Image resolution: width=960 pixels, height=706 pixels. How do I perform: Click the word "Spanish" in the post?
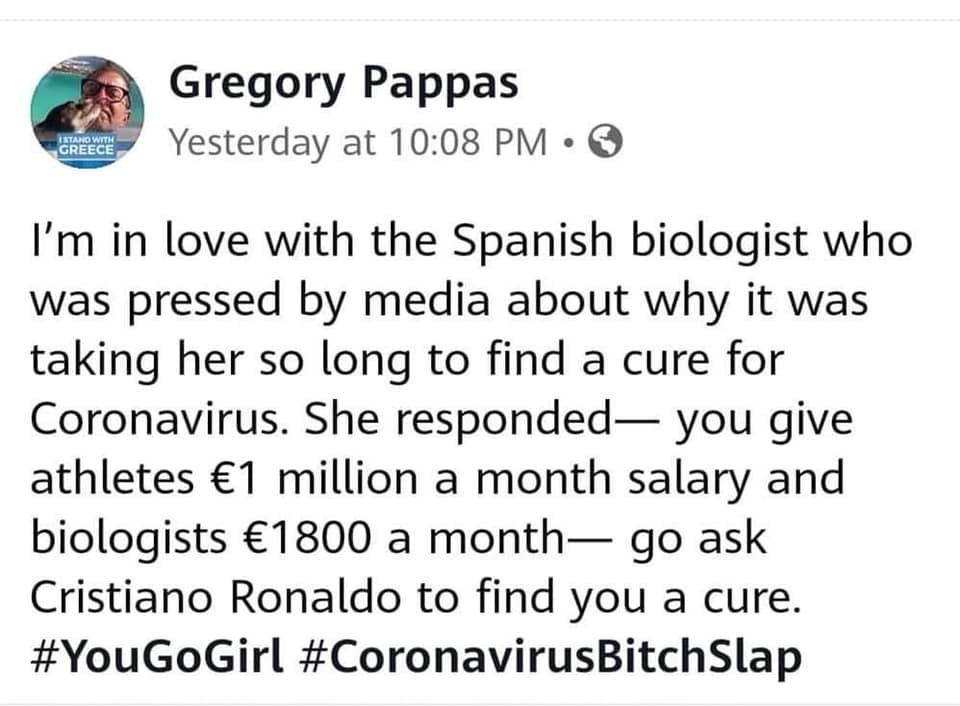pyautogui.click(x=533, y=241)
